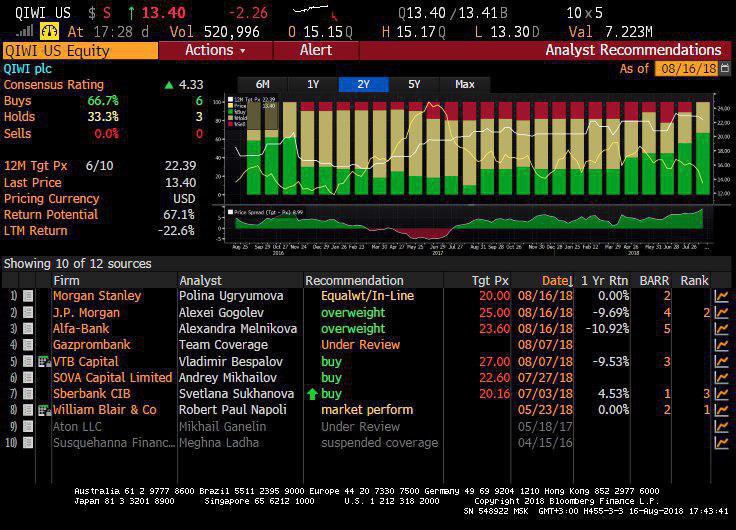The height and width of the screenshot is (530, 736).
Task: Select the 6M chart range tab
Action: click(x=262, y=84)
